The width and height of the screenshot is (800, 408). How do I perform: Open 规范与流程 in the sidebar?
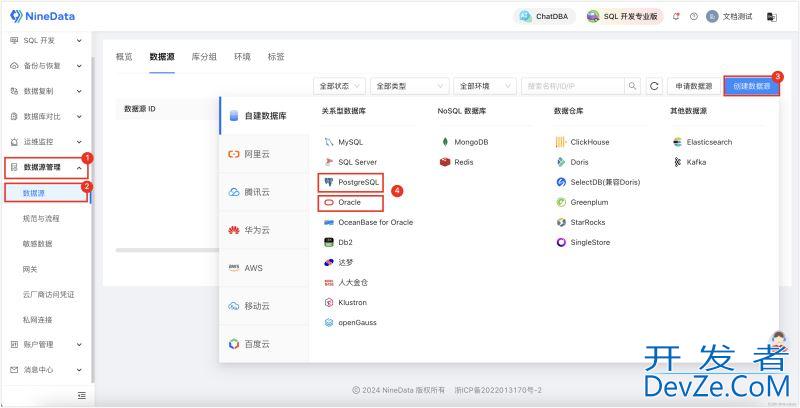point(41,218)
